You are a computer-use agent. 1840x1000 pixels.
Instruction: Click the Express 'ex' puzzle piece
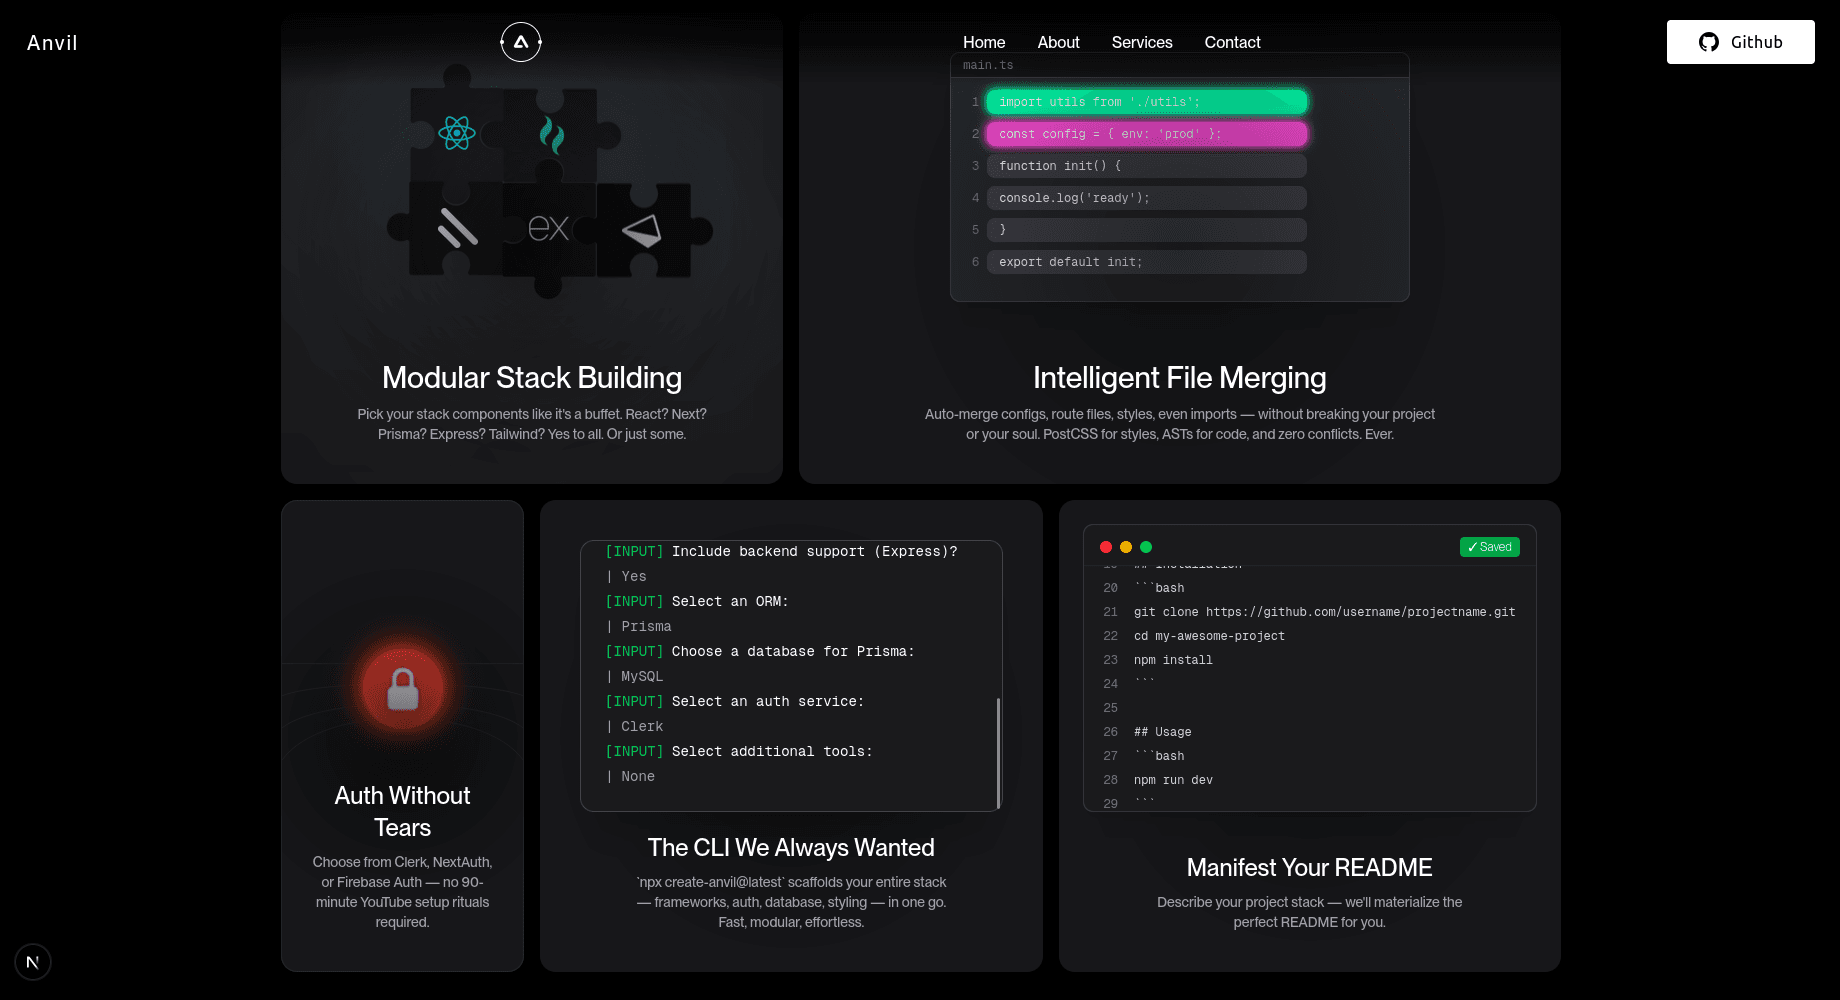[x=548, y=229]
